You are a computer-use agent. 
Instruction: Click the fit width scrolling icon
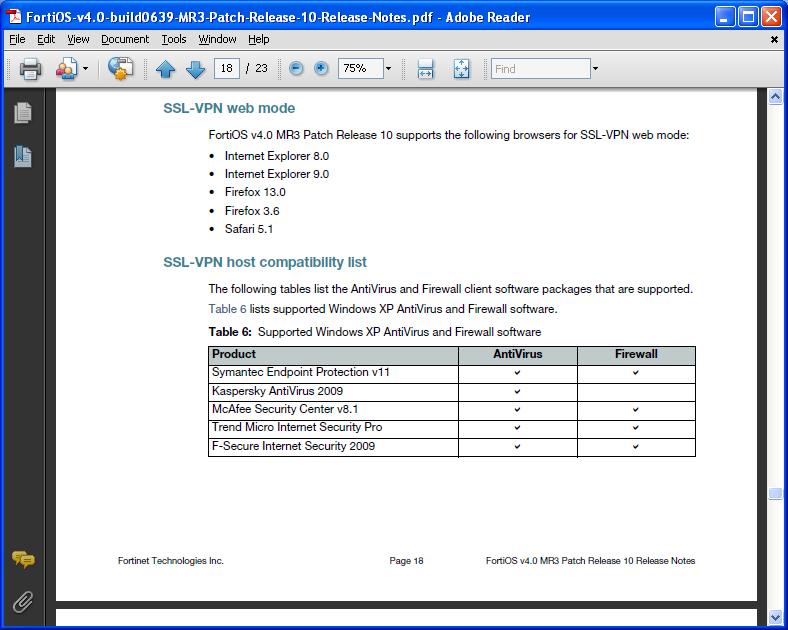click(x=425, y=69)
